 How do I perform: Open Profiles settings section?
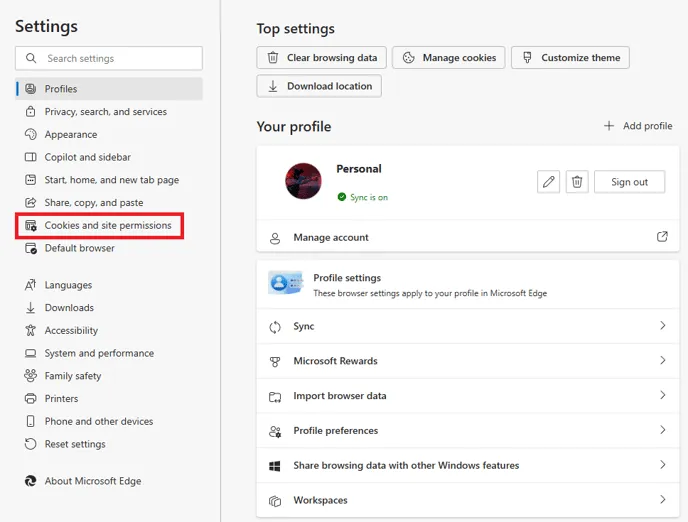point(109,89)
